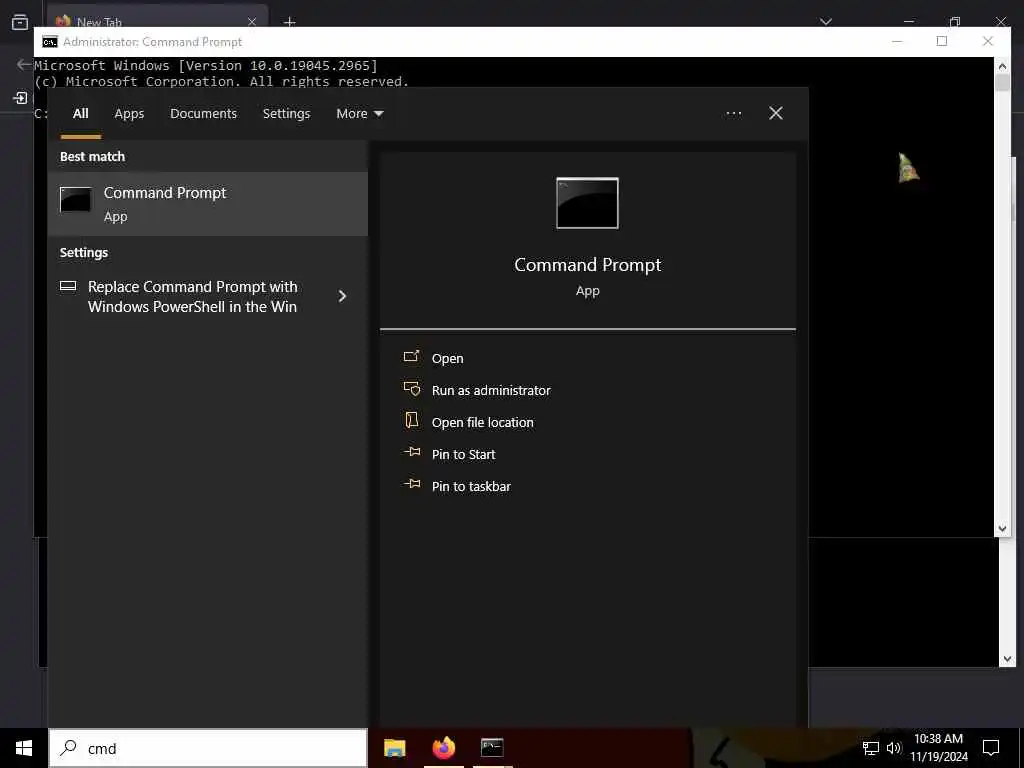
Task: Click the scroll down arrow at bottom right
Action: pos(1007,658)
